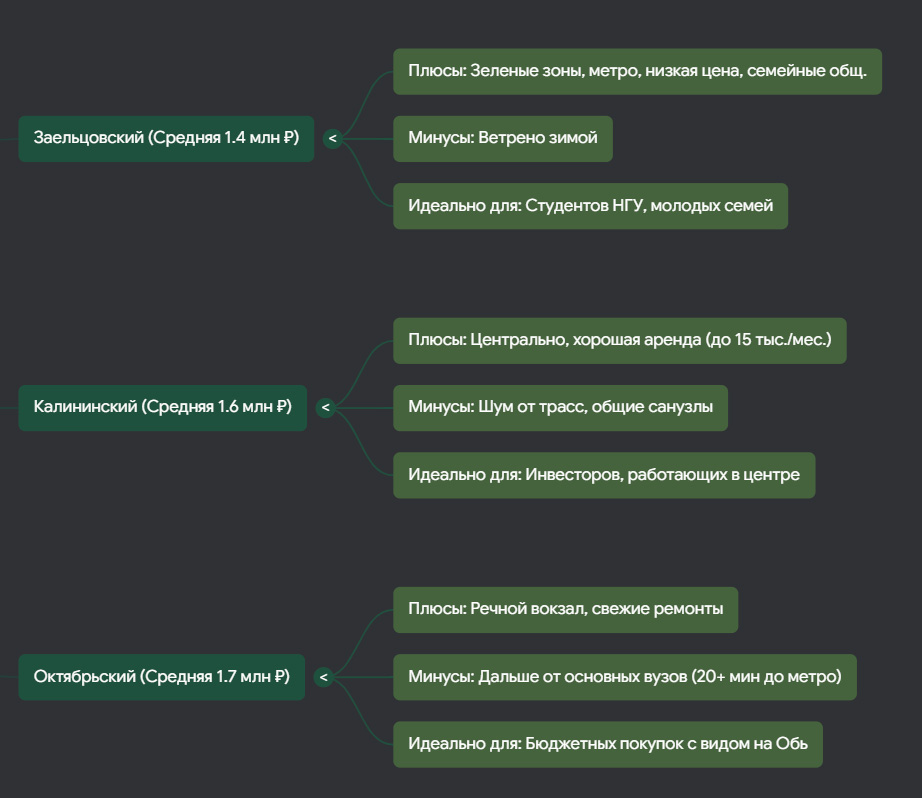Click node Плюсы: Центрально, хорошая аренда
Viewport: 922px width, 798px height.
[x=620, y=341]
